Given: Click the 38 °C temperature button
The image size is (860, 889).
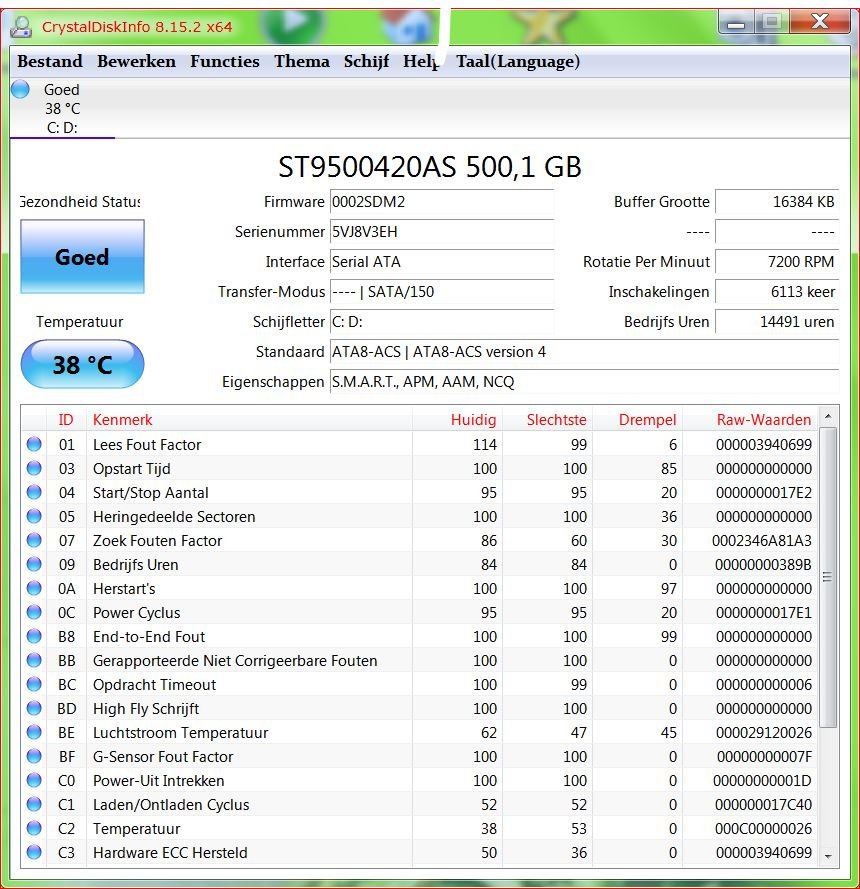Looking at the screenshot, I should [x=82, y=365].
